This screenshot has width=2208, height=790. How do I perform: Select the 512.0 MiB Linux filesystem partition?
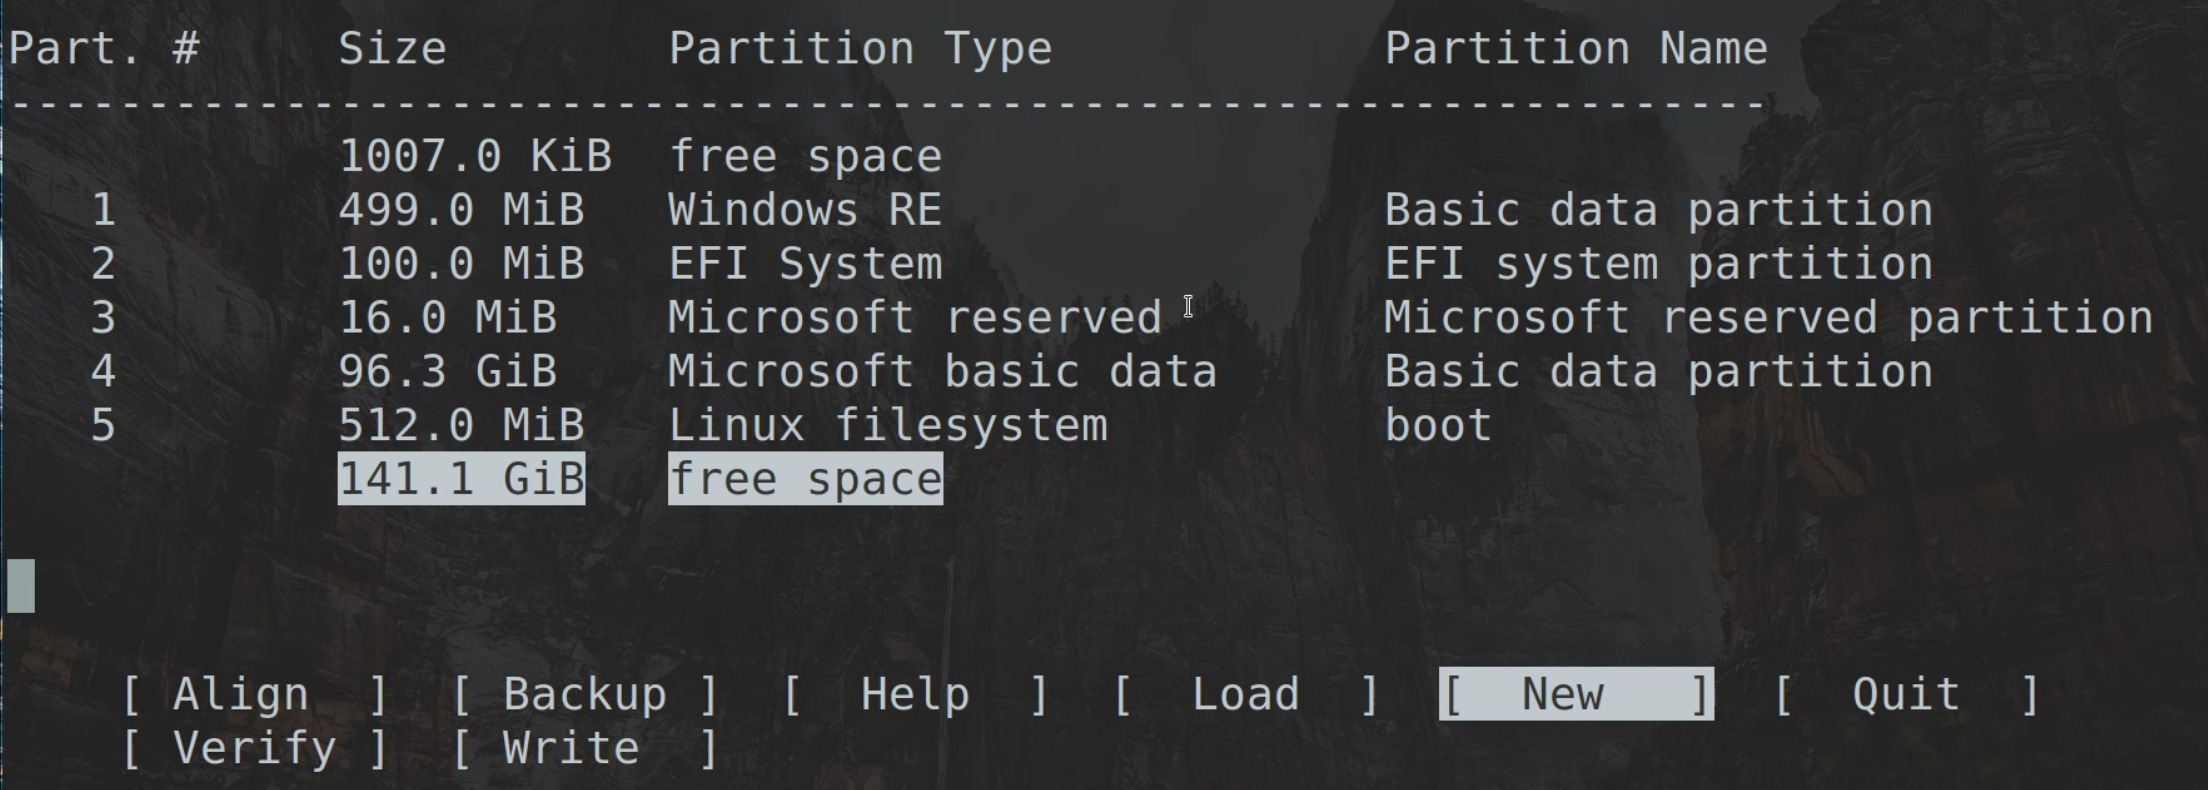point(887,426)
